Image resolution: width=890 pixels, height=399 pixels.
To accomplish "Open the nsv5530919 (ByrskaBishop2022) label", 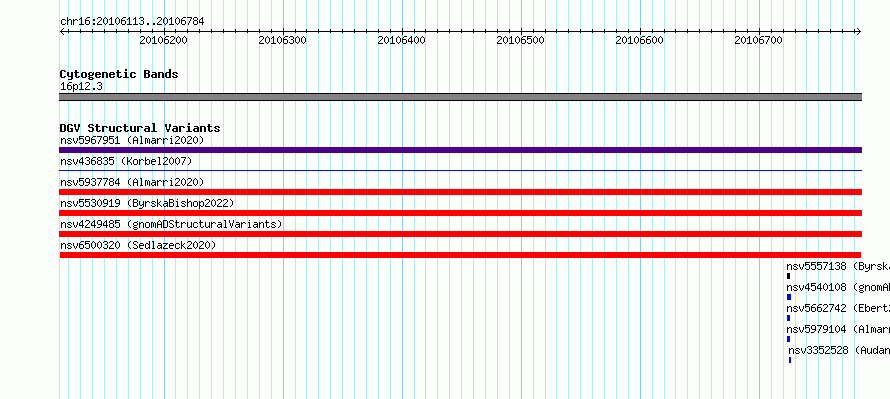I will click(147, 203).
